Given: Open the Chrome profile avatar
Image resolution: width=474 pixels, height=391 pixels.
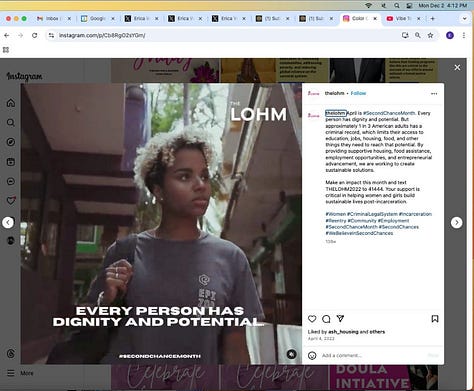Looking at the screenshot, I should pyautogui.click(x=450, y=35).
